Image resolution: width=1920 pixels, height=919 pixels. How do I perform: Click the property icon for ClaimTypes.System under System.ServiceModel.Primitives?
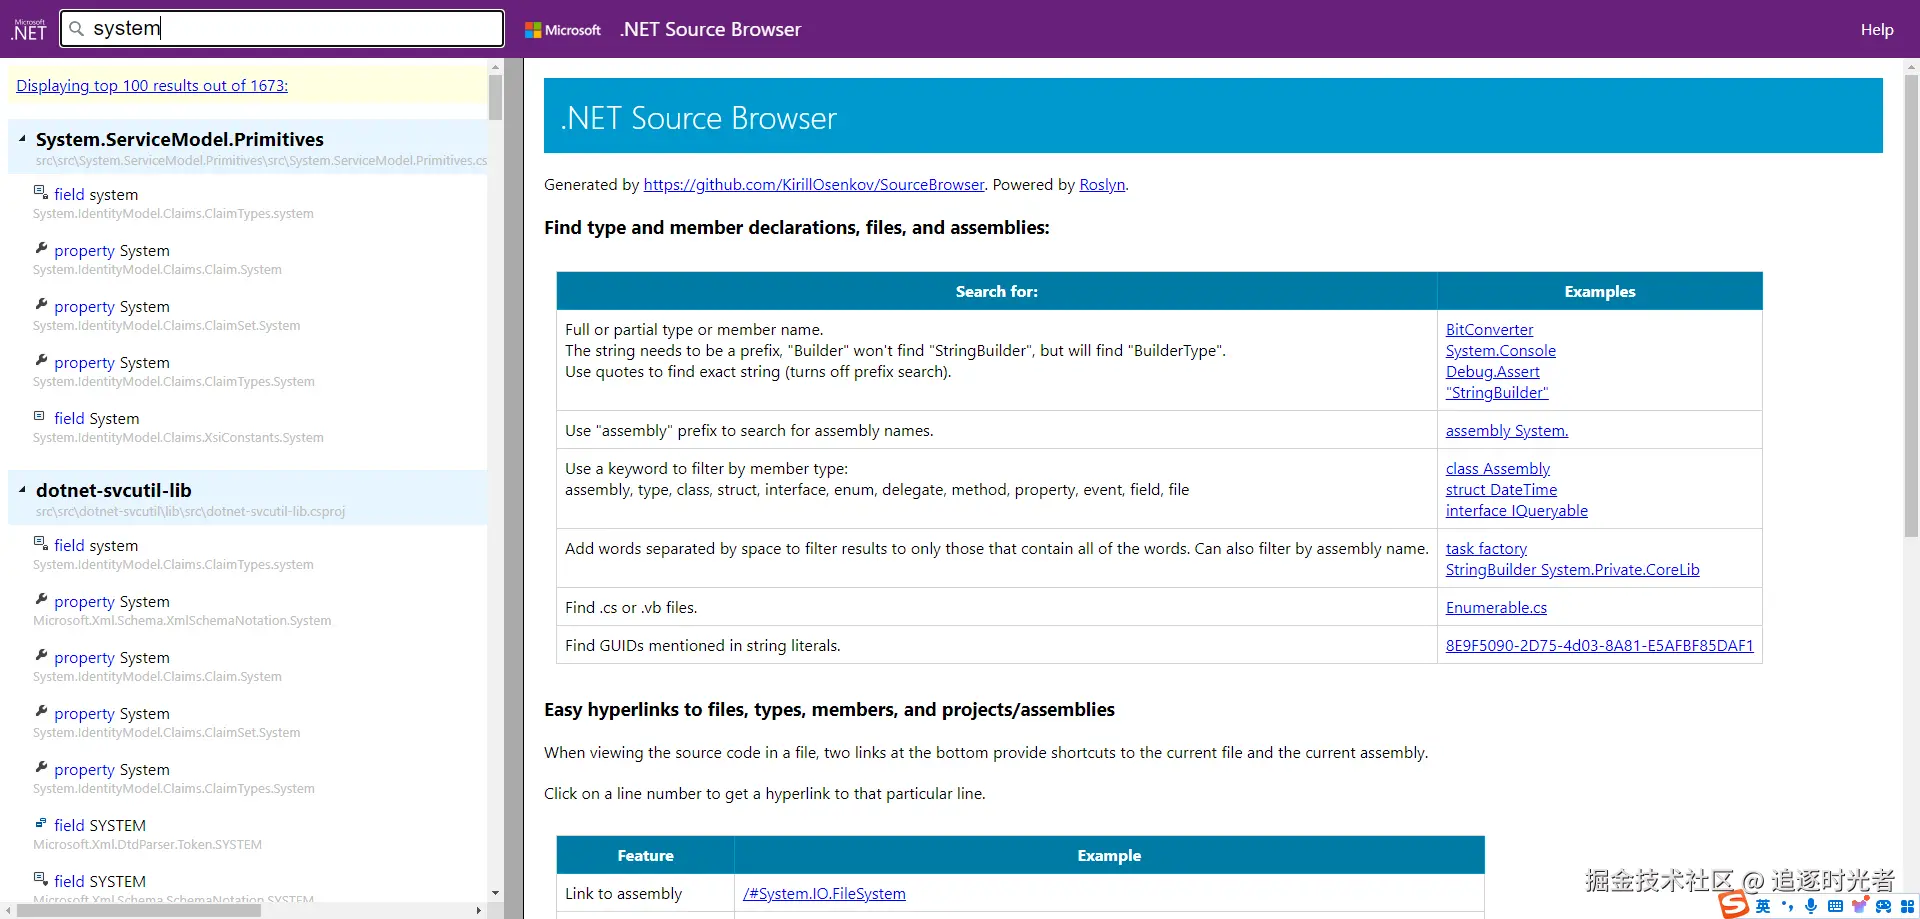(41, 360)
